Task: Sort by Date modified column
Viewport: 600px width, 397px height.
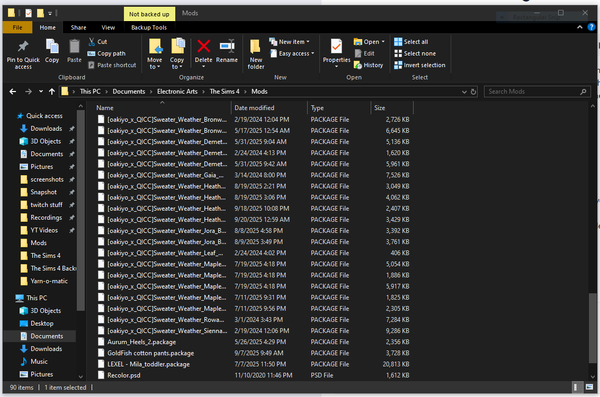Action: pos(269,108)
